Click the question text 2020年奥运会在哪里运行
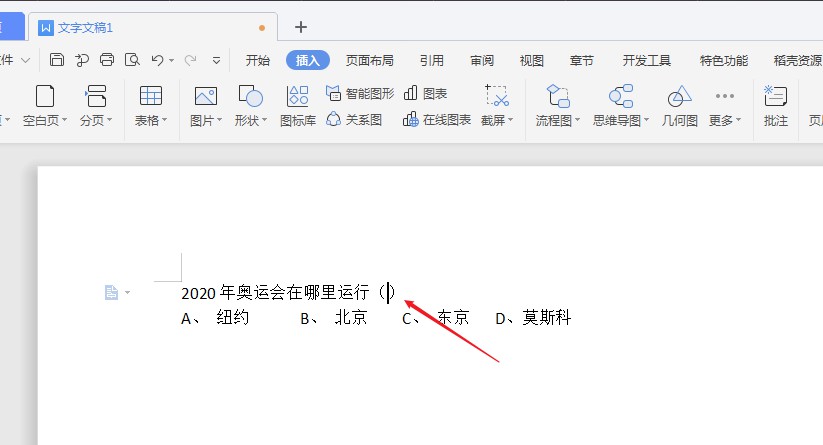Screen dimensions: 823x445 276,292
